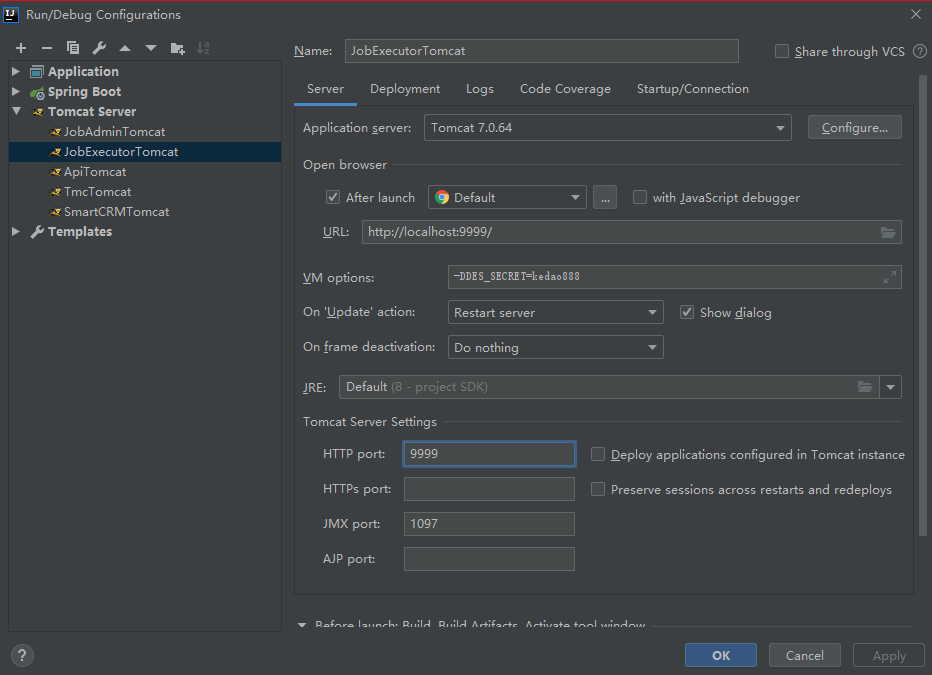This screenshot has height=675, width=932.
Task: Check 'Preserve sessions across restarts and redeploys'
Action: tap(597, 489)
